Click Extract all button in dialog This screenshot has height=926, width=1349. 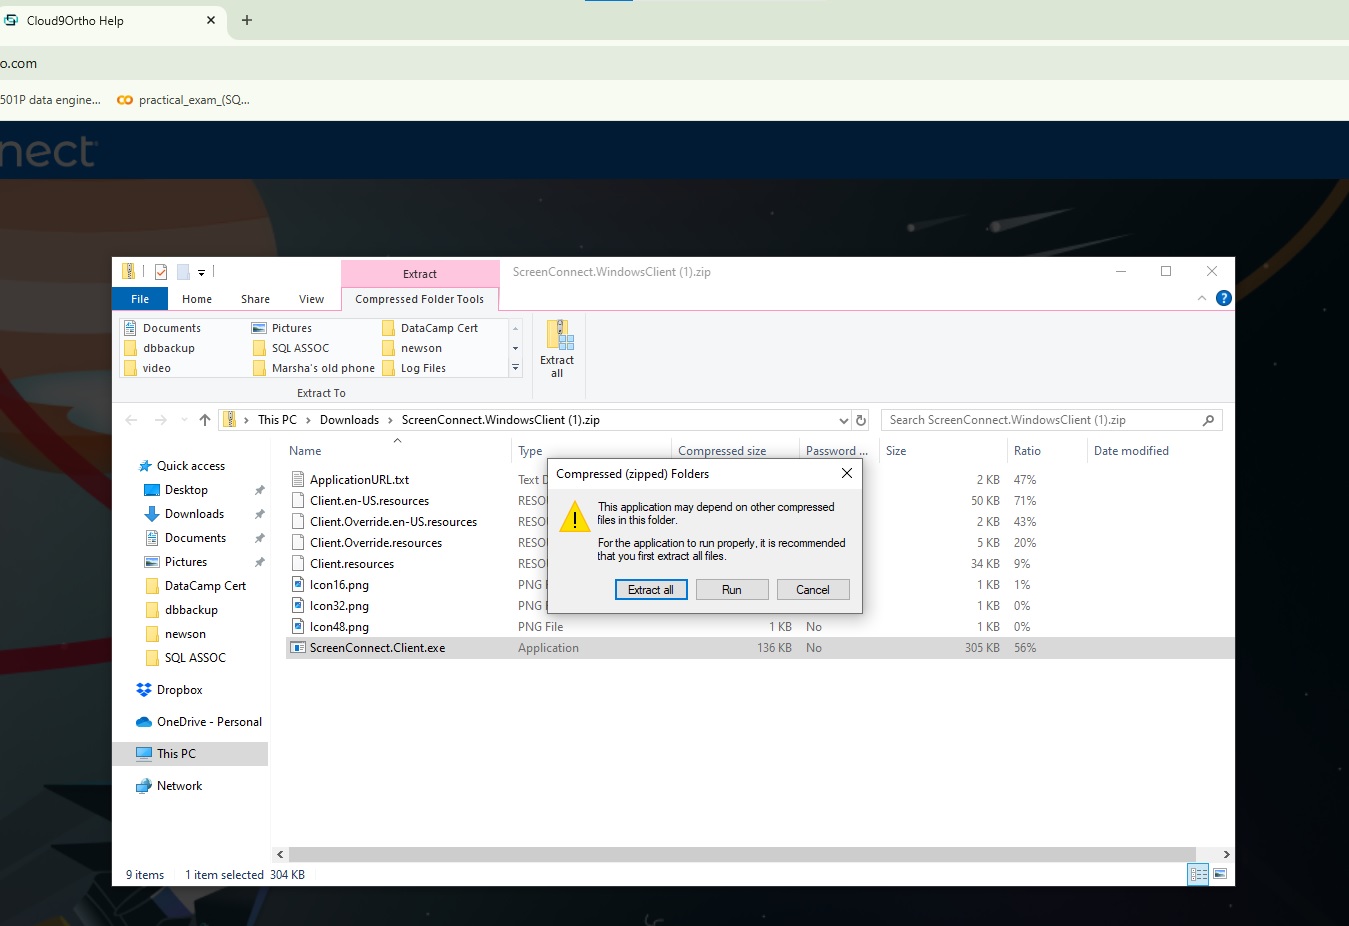point(651,590)
